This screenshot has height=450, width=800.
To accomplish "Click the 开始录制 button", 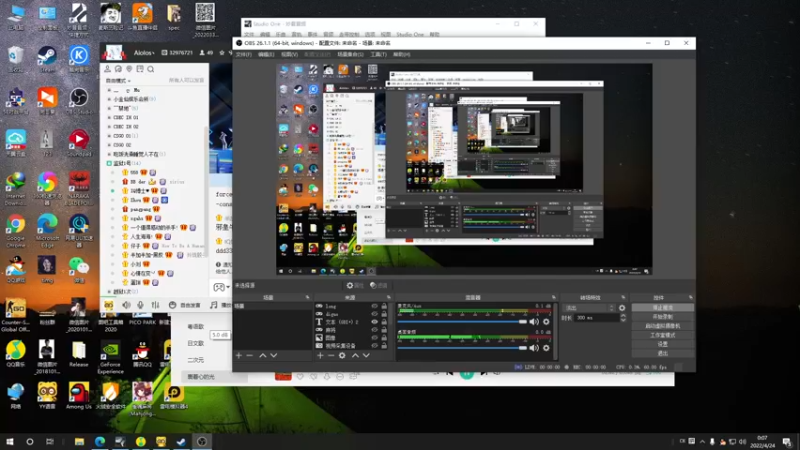I will pyautogui.click(x=662, y=317).
